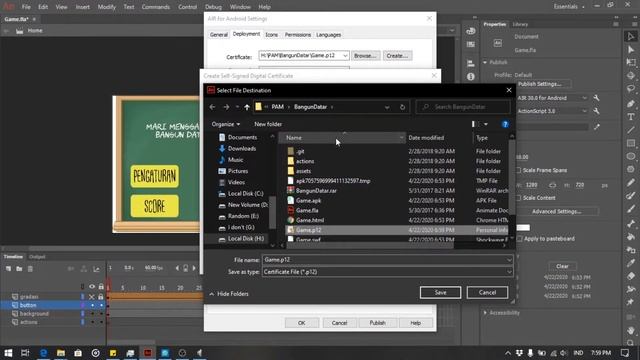Choose the Oval tool

point(631,156)
